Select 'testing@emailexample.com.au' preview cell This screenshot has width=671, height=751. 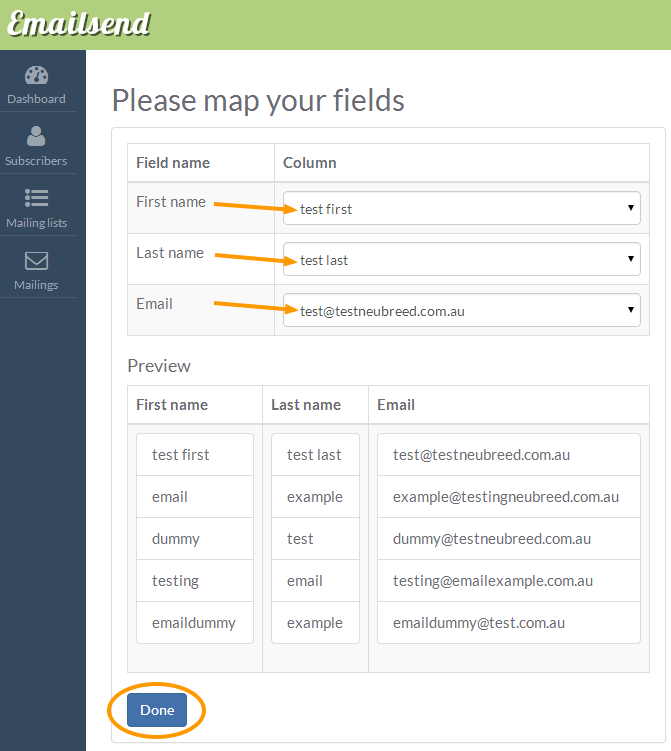point(509,581)
